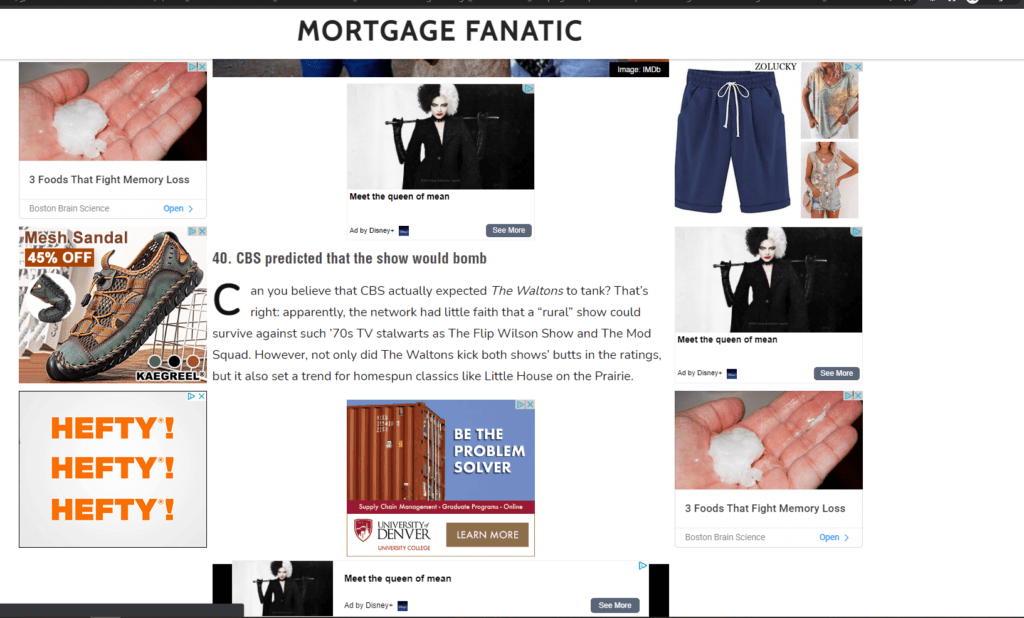The height and width of the screenshot is (618, 1024).
Task: Close the Hefty ad banner
Action: coord(202,396)
